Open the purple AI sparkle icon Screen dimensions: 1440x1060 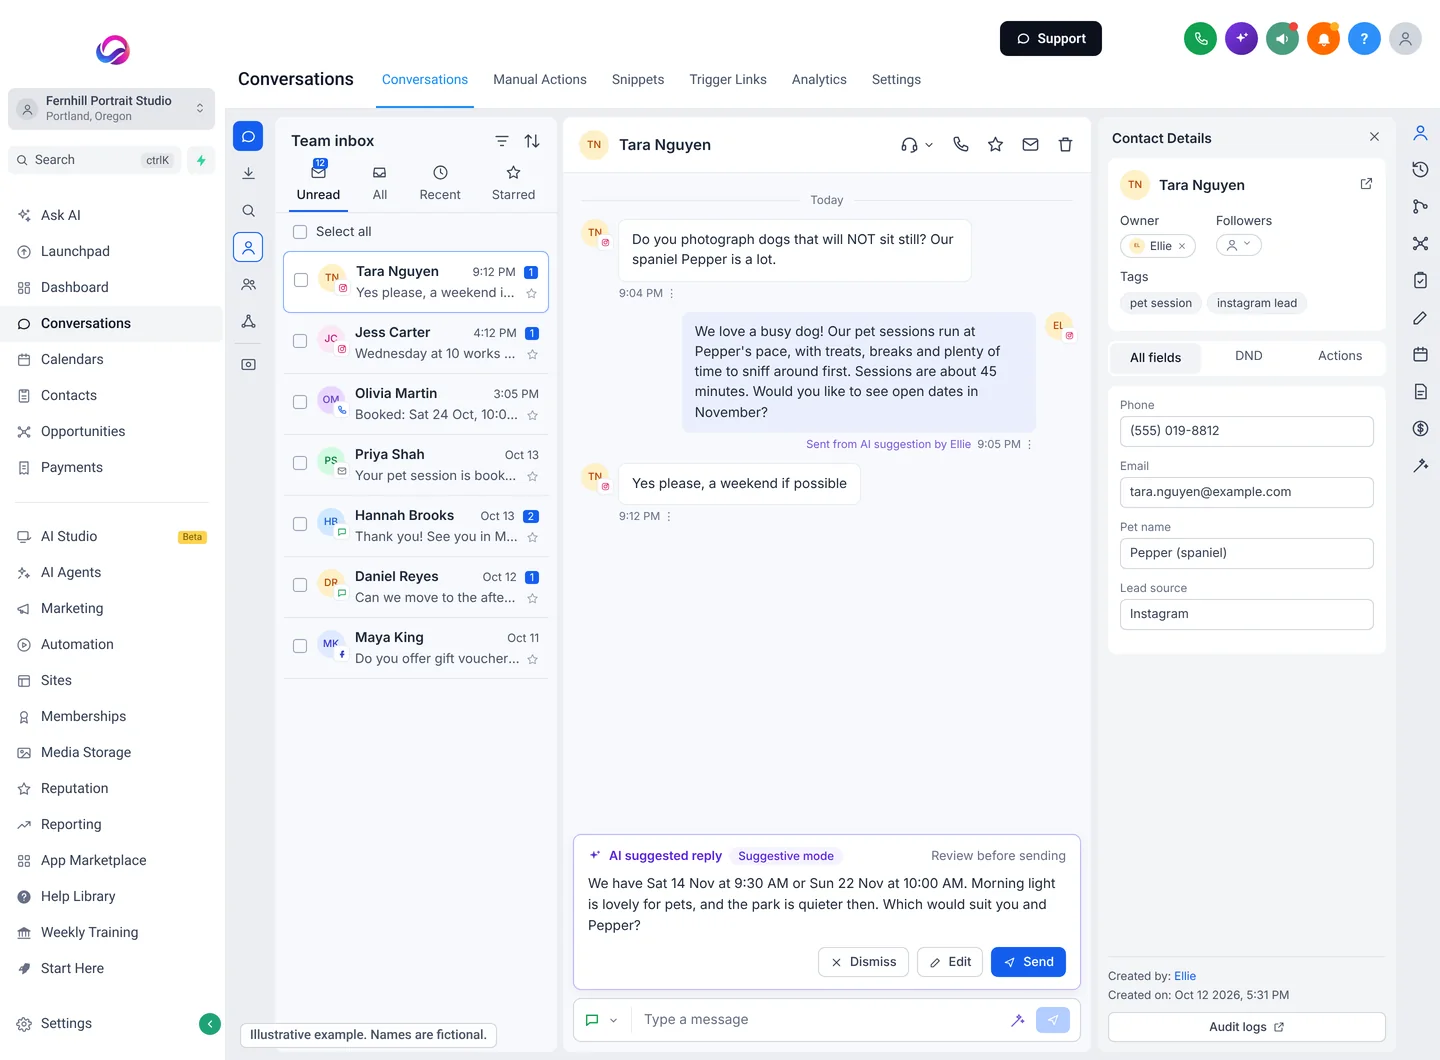1241,39
